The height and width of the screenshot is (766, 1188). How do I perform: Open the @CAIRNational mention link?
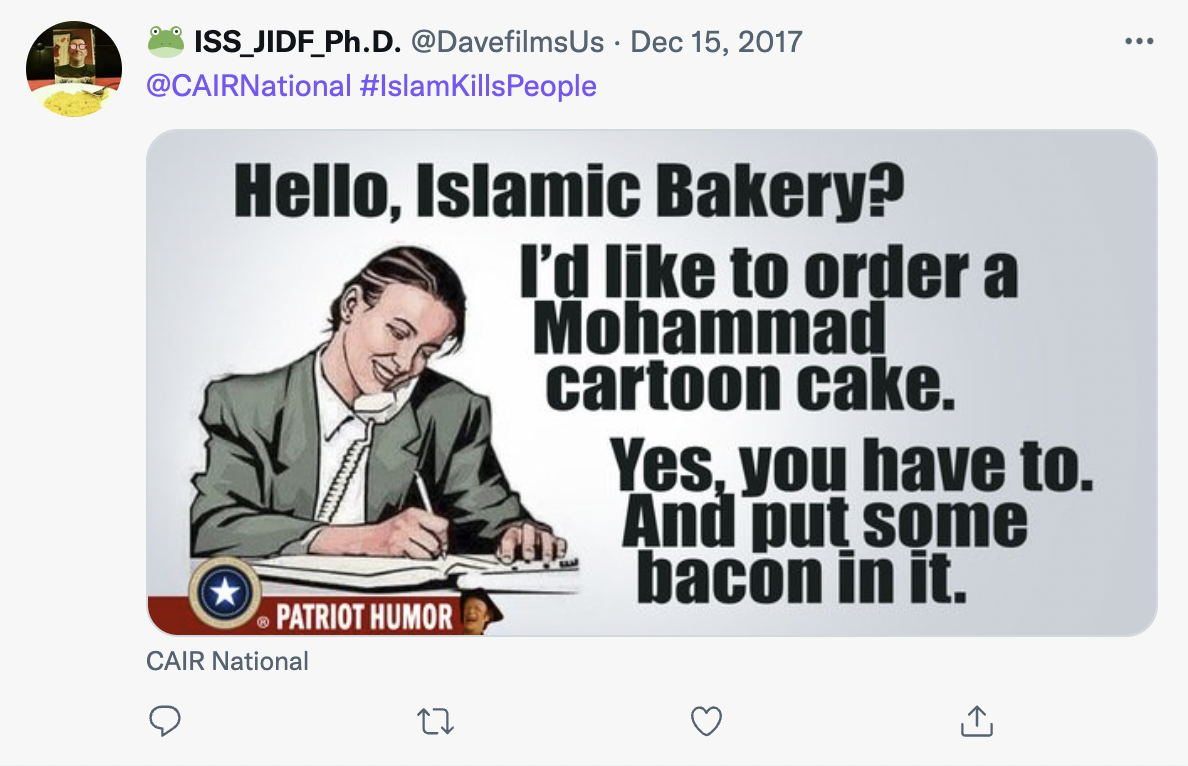pyautogui.click(x=249, y=86)
